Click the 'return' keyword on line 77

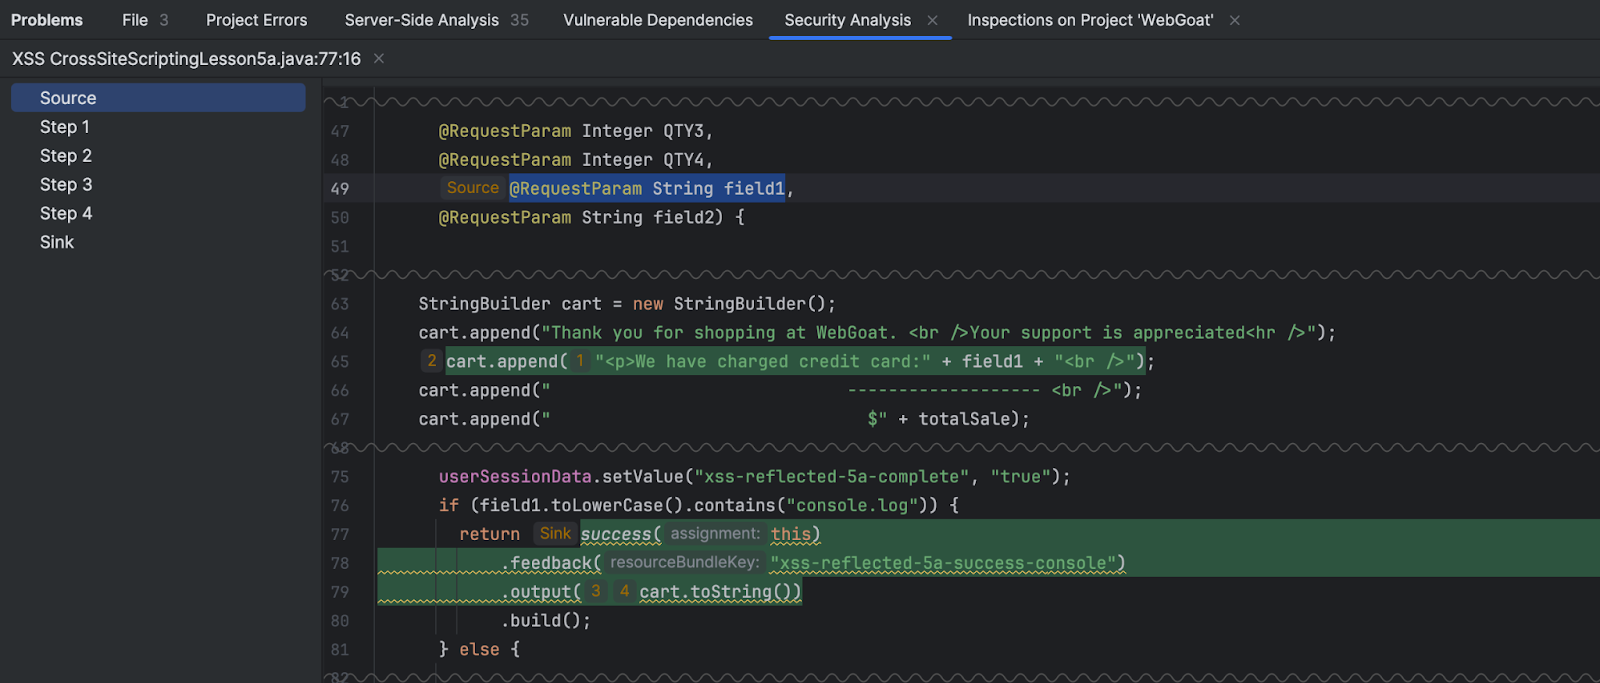coord(489,535)
